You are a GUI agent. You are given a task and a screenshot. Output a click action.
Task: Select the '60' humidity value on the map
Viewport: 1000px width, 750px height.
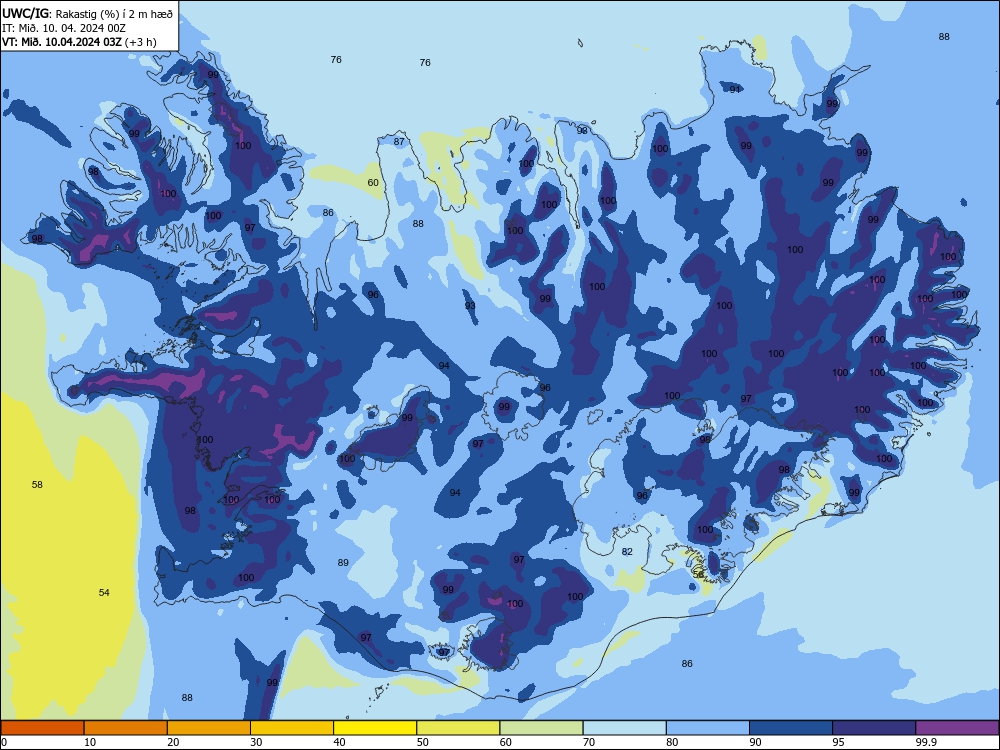point(373,182)
